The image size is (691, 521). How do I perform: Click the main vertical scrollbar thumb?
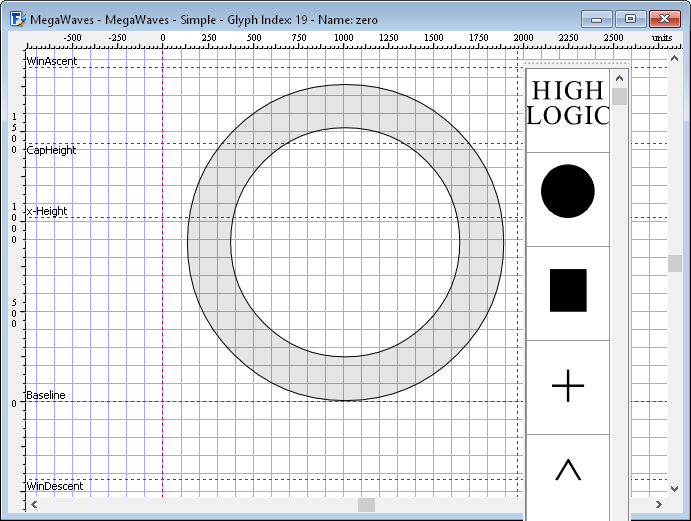[x=675, y=263]
